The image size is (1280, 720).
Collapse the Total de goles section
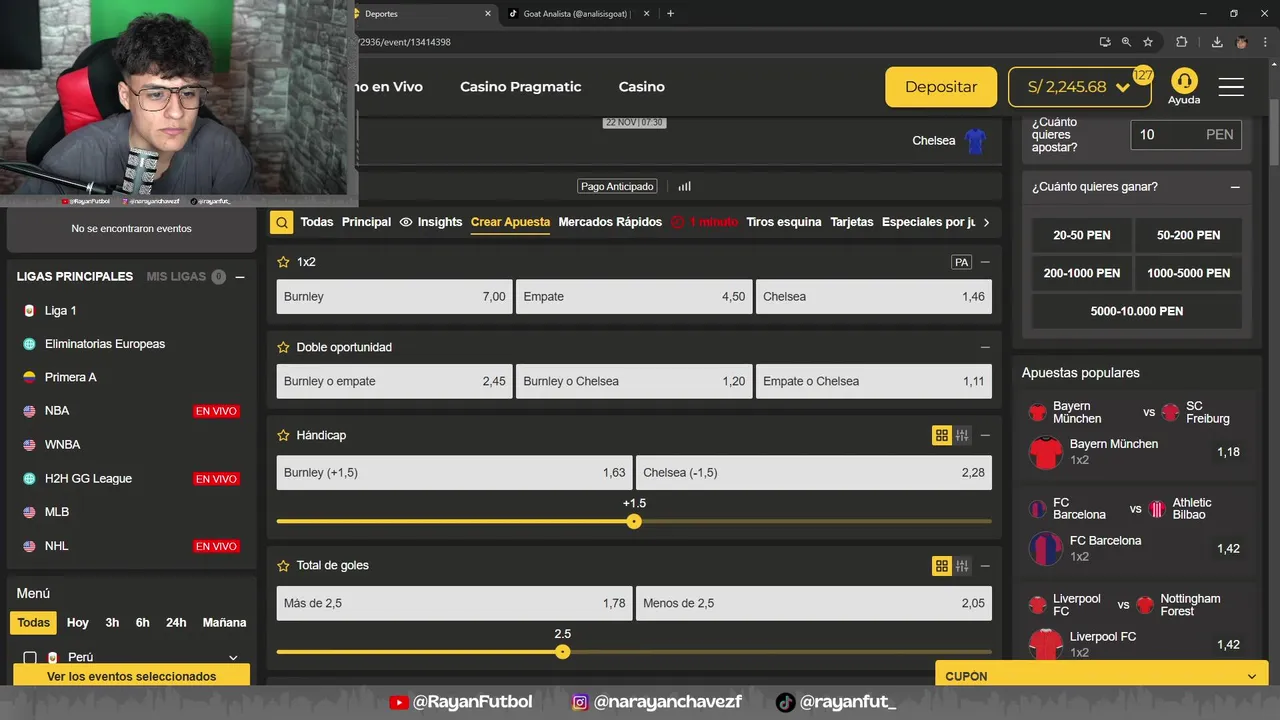click(x=985, y=566)
